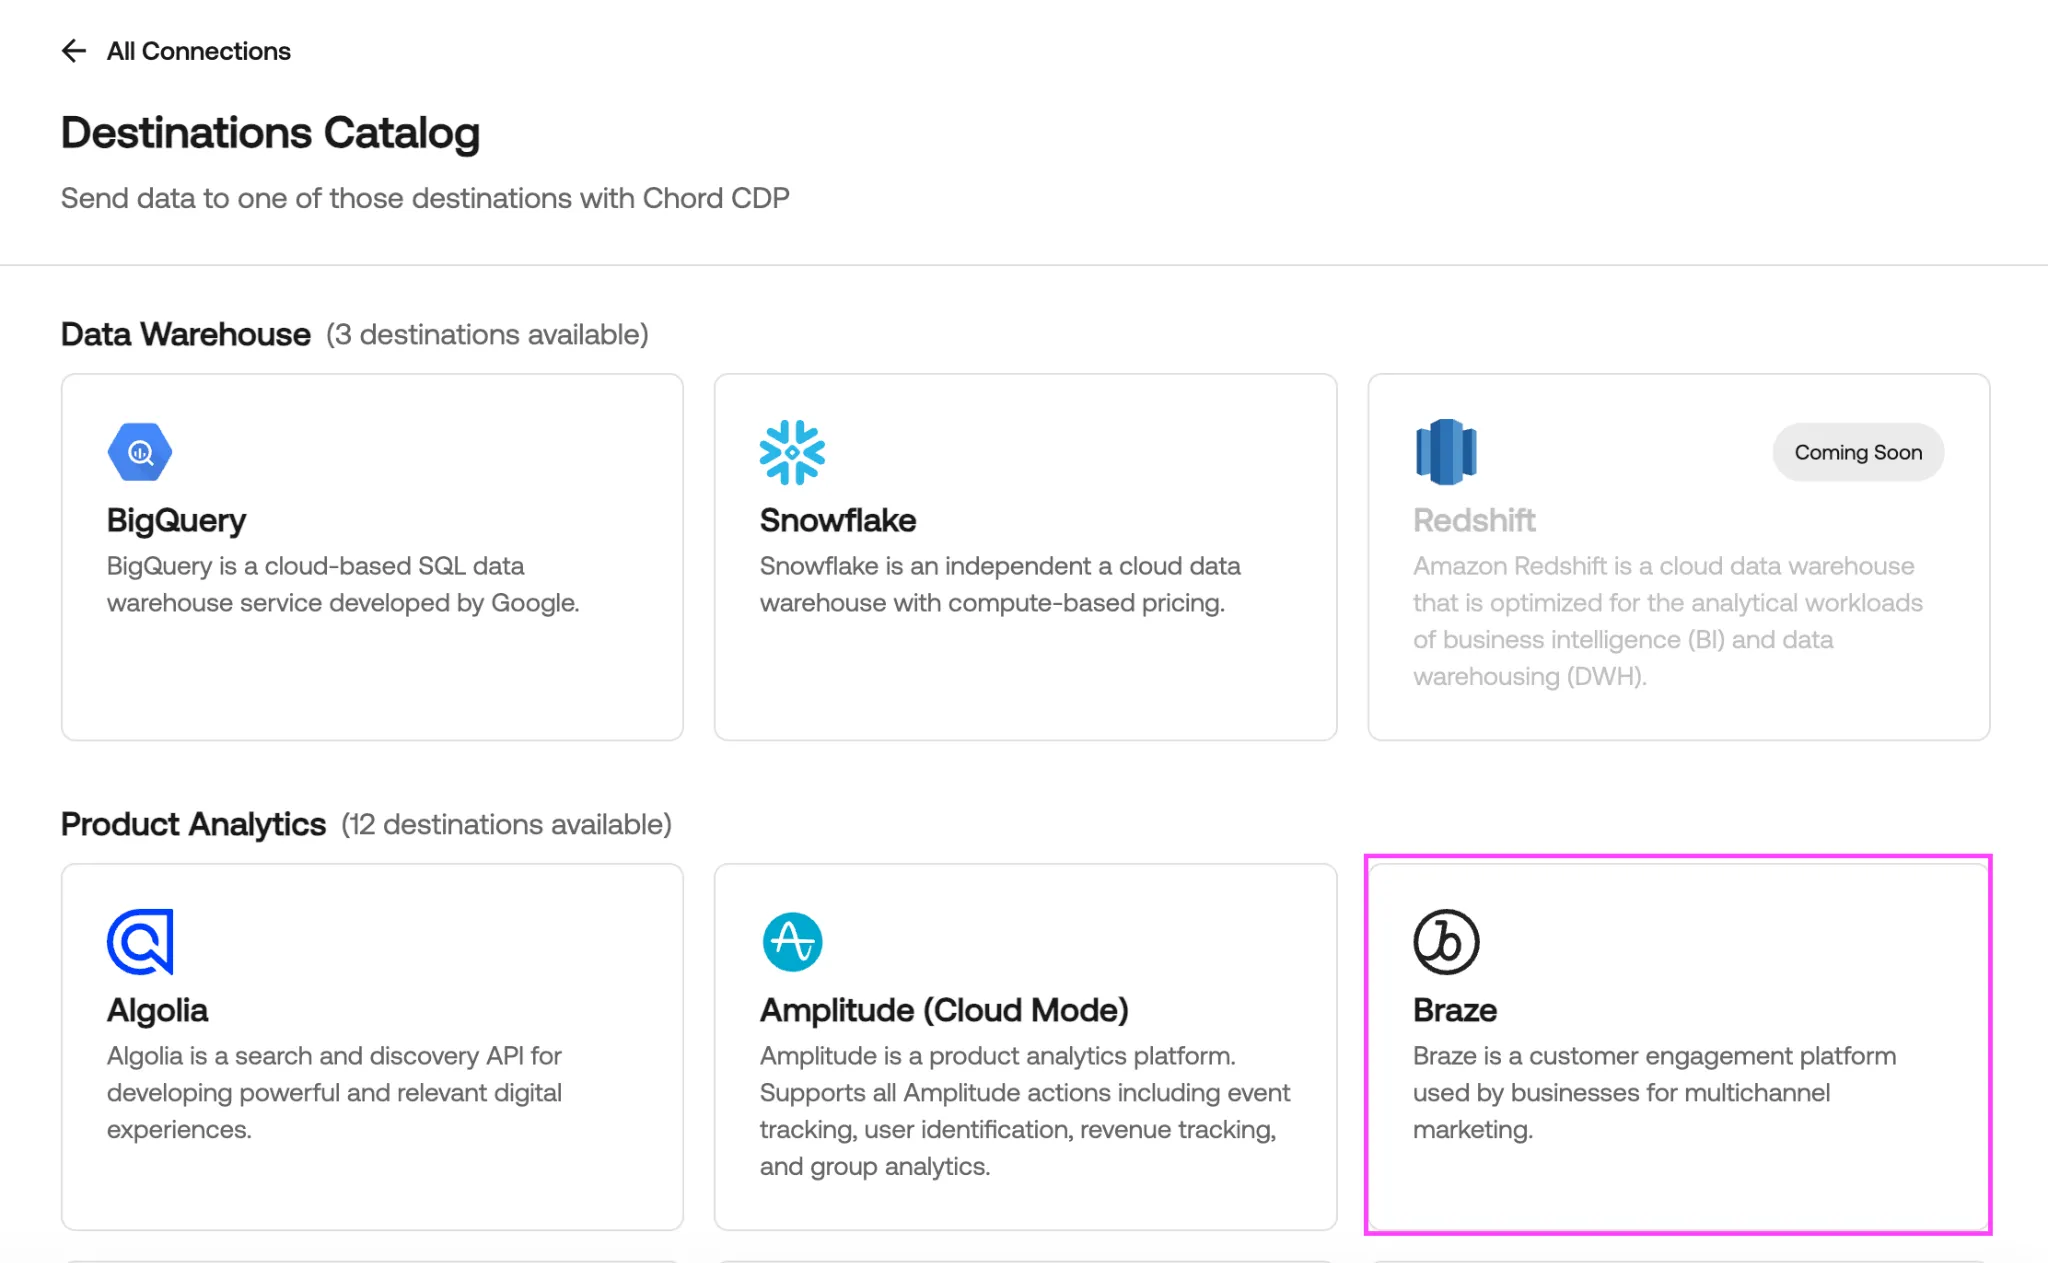Image resolution: width=2048 pixels, height=1263 pixels.
Task: Click the Amplitude description text
Action: [x=1025, y=1111]
